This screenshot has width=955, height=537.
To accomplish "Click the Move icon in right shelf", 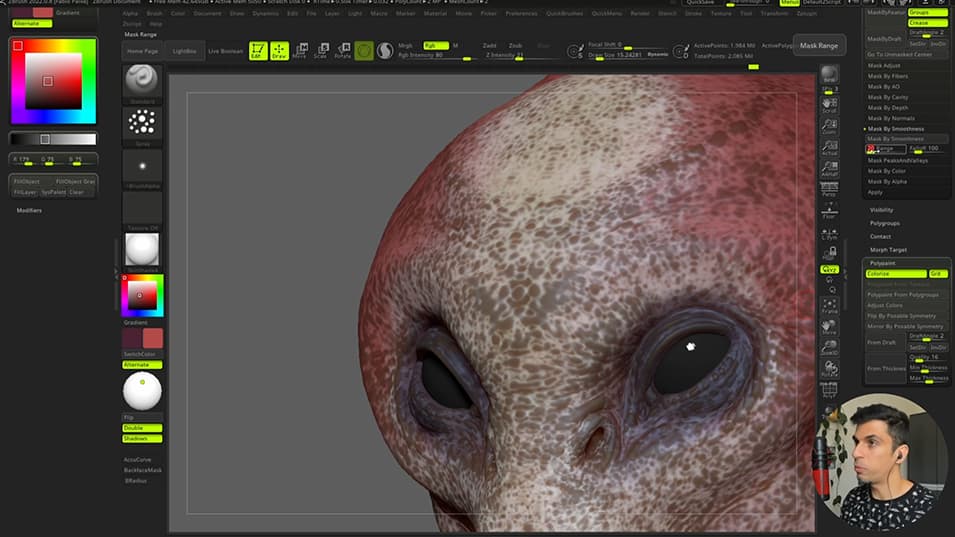I will pos(829,328).
